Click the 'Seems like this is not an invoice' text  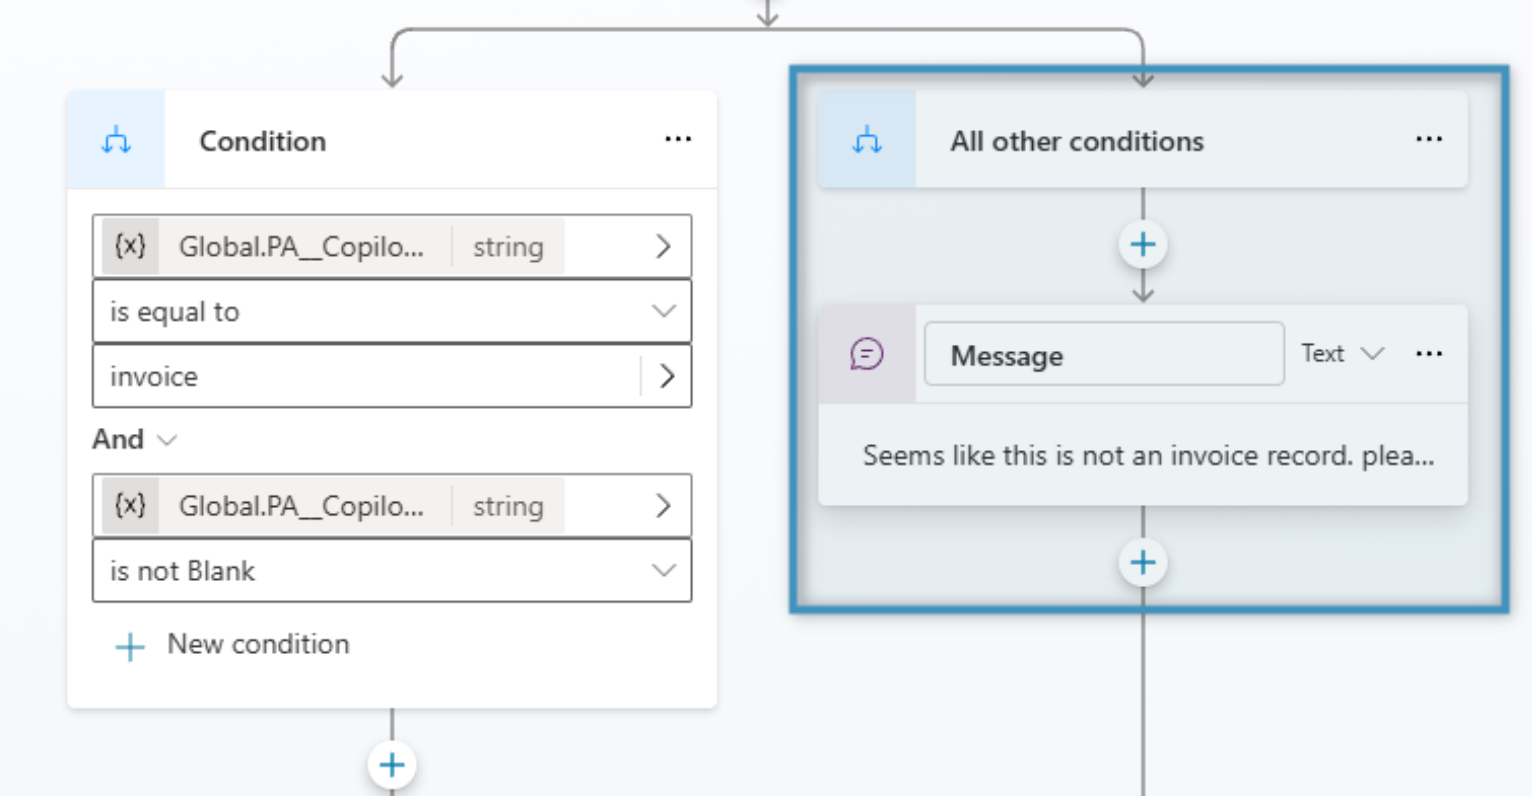[1148, 456]
